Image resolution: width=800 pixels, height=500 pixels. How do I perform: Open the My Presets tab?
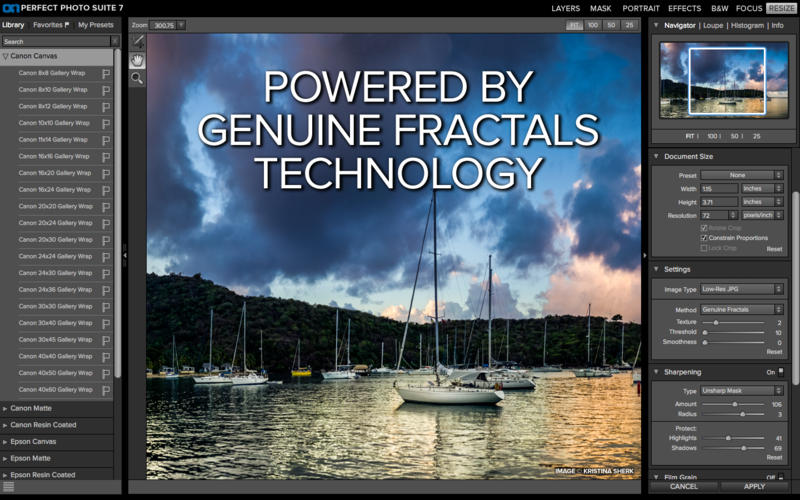95,25
